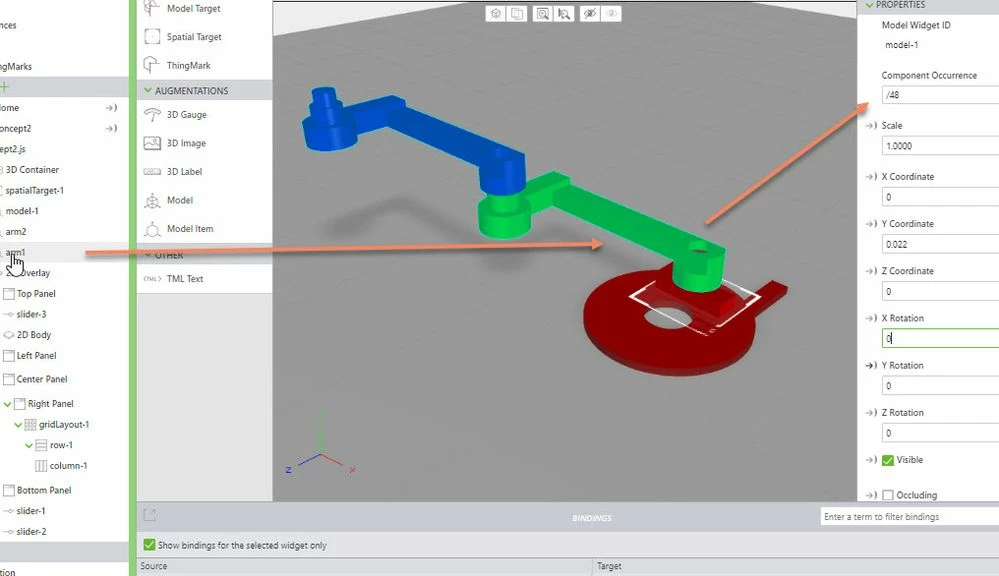The image size is (999, 576).
Task: Open binding arrow icon beside Z Rotation
Action: coord(871,412)
